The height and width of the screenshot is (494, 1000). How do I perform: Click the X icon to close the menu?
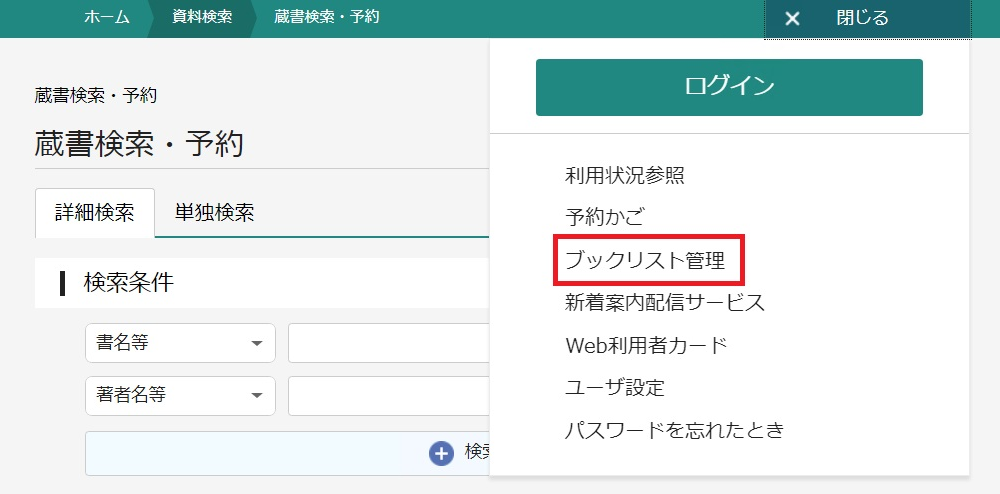792,19
